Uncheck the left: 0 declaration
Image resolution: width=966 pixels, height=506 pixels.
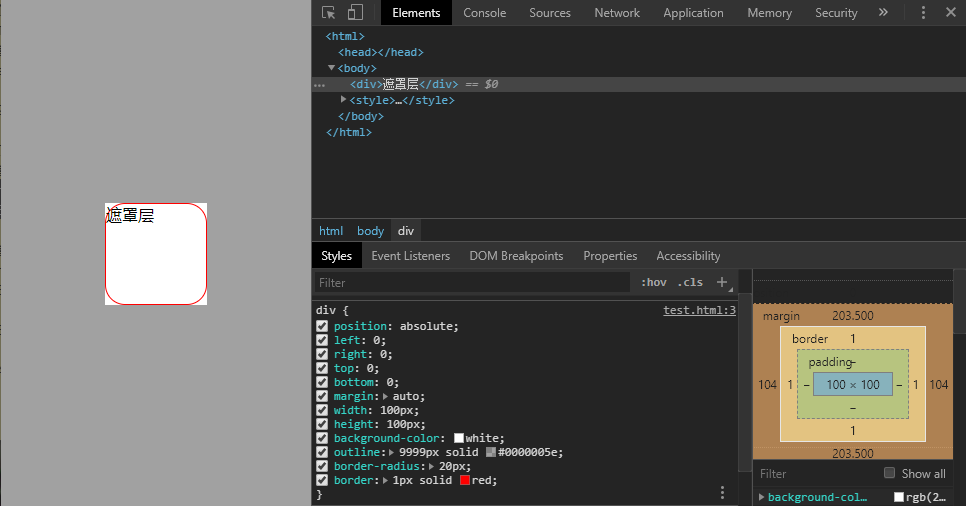(x=322, y=340)
